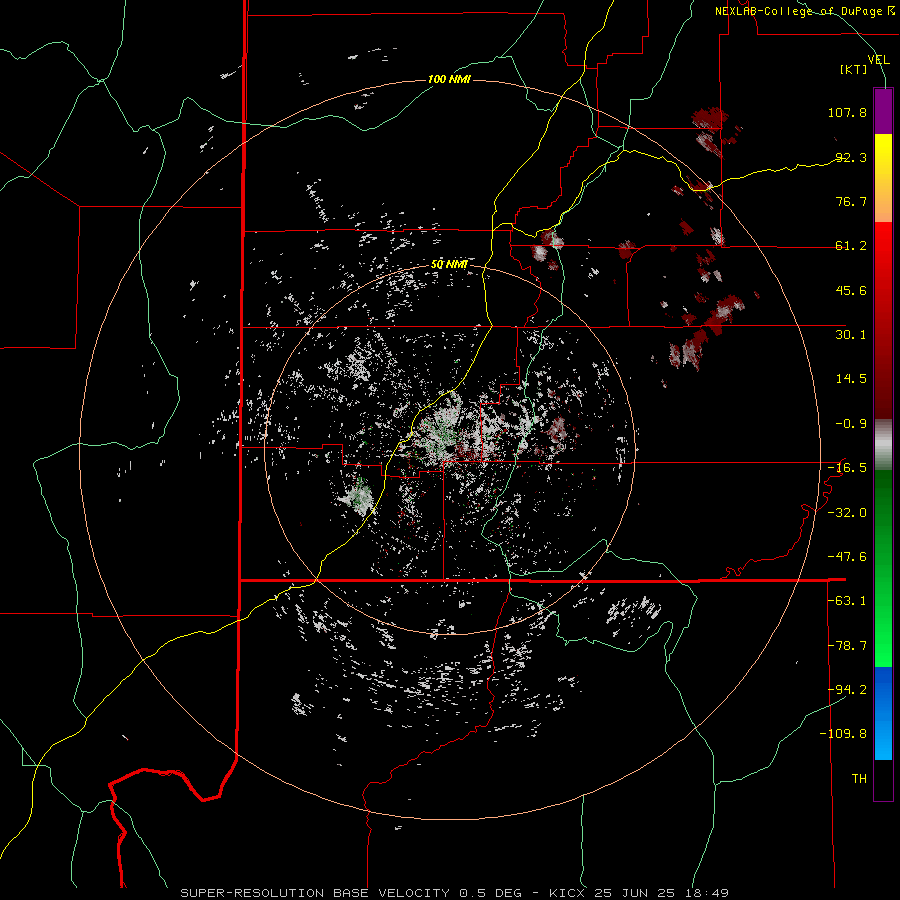
Task: Click the VEL legend title
Action: (879, 60)
